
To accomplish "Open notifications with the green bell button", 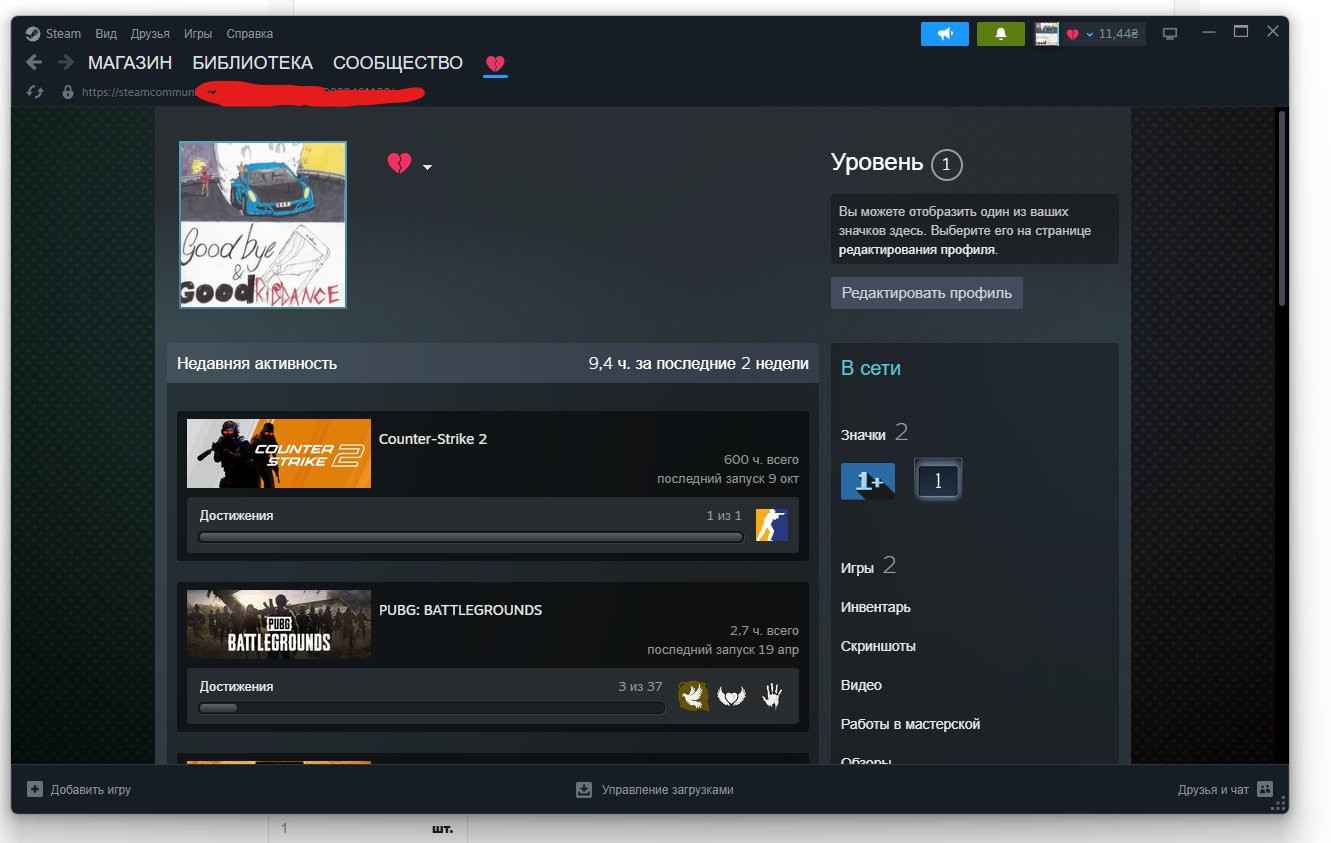I will point(1001,34).
